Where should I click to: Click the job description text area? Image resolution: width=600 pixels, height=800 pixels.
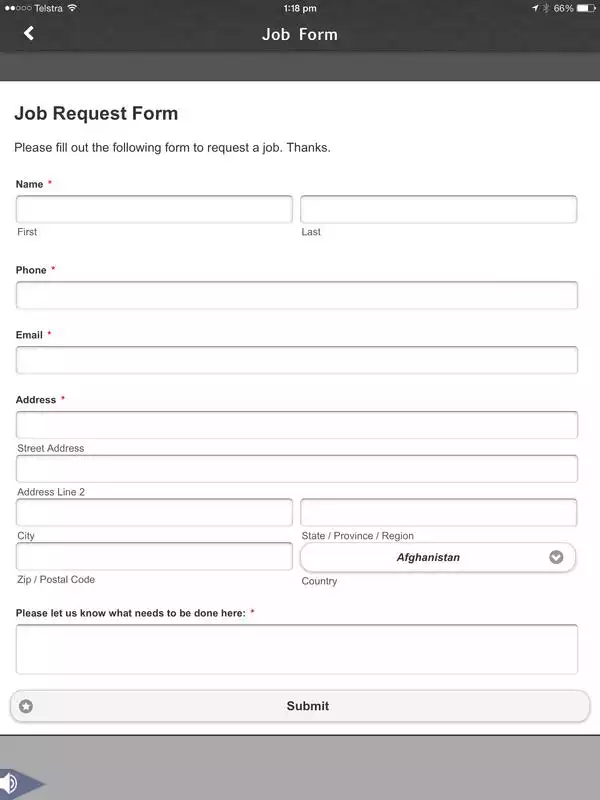coord(297,649)
